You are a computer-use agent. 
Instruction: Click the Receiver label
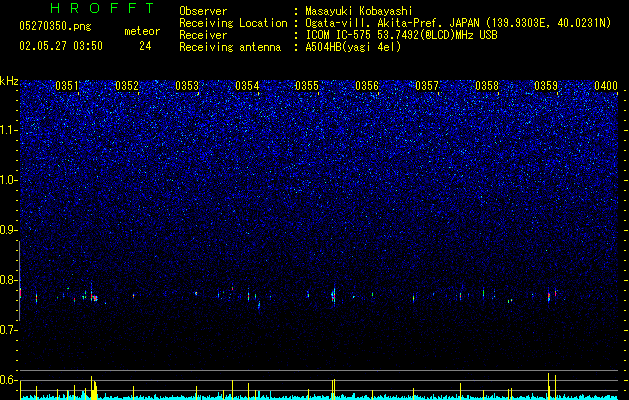[x=203, y=35]
